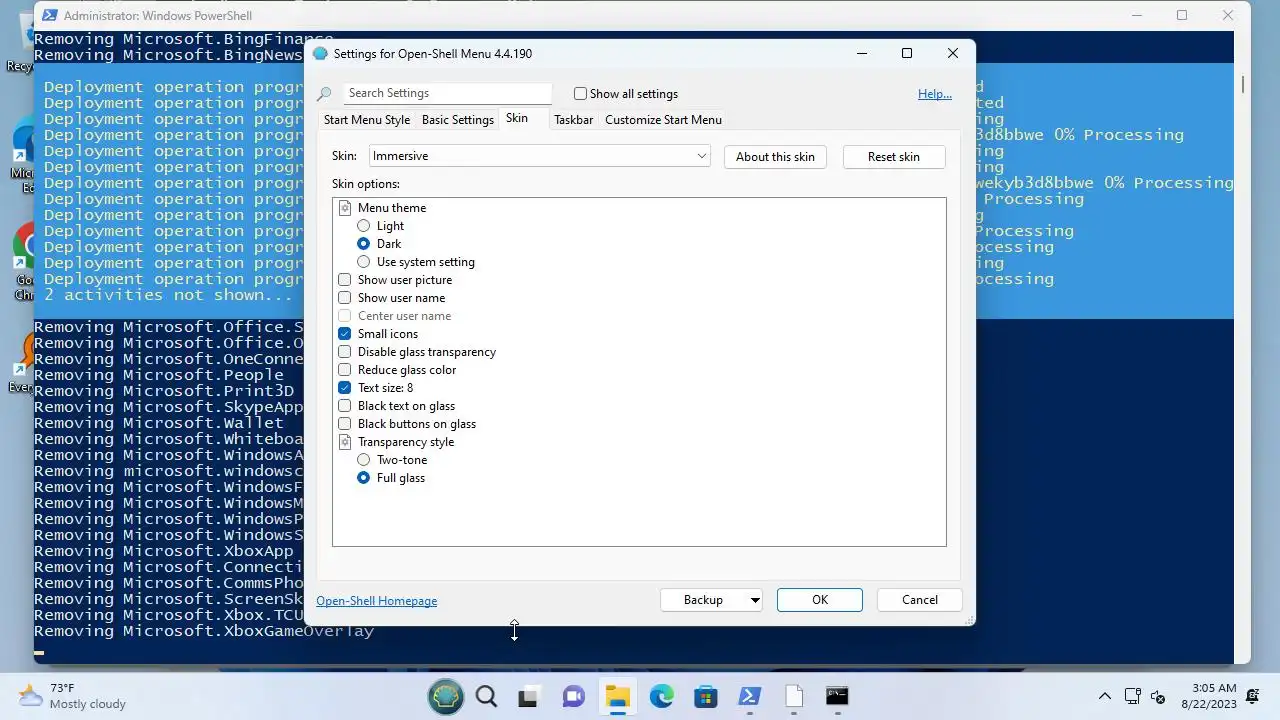Show hidden system tray icons chevron

coord(1105,696)
